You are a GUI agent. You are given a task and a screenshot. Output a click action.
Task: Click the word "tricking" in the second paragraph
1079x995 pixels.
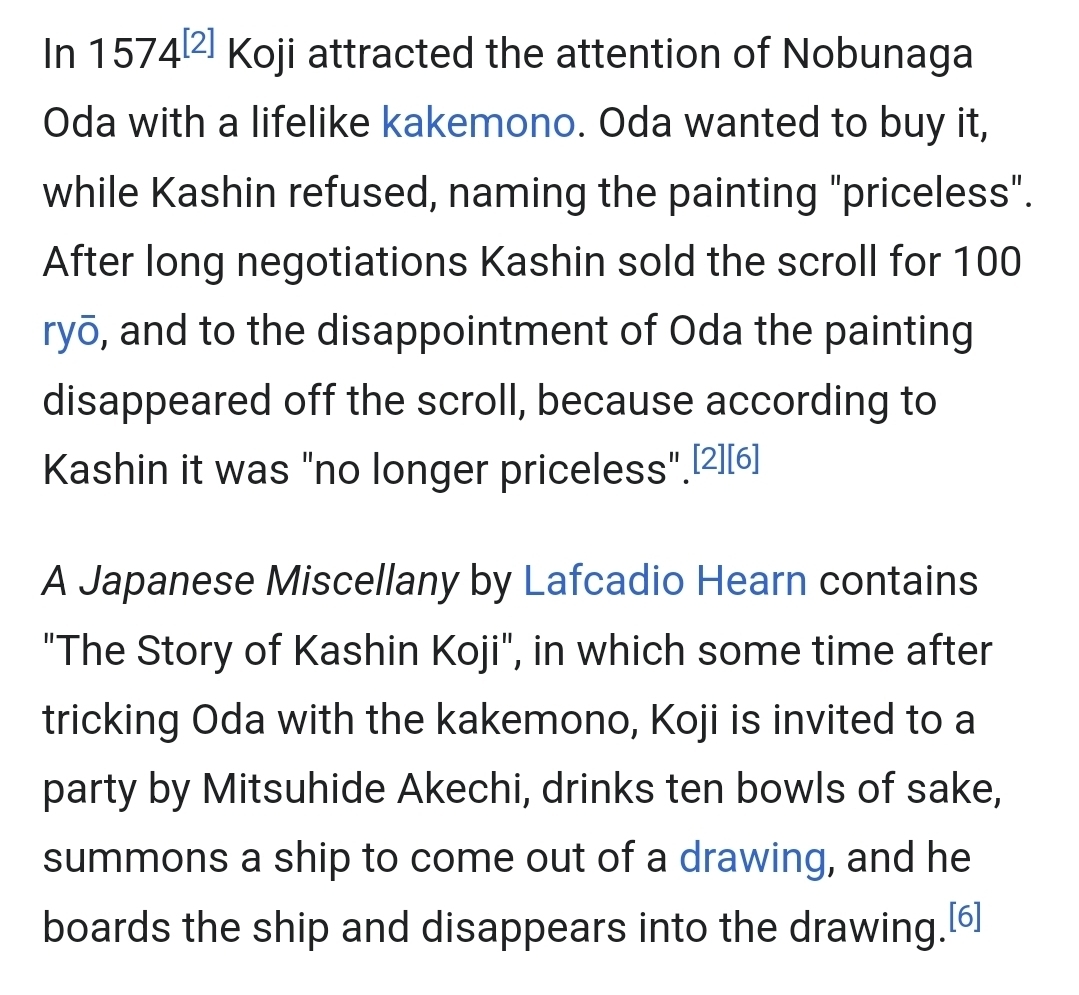(x=109, y=721)
